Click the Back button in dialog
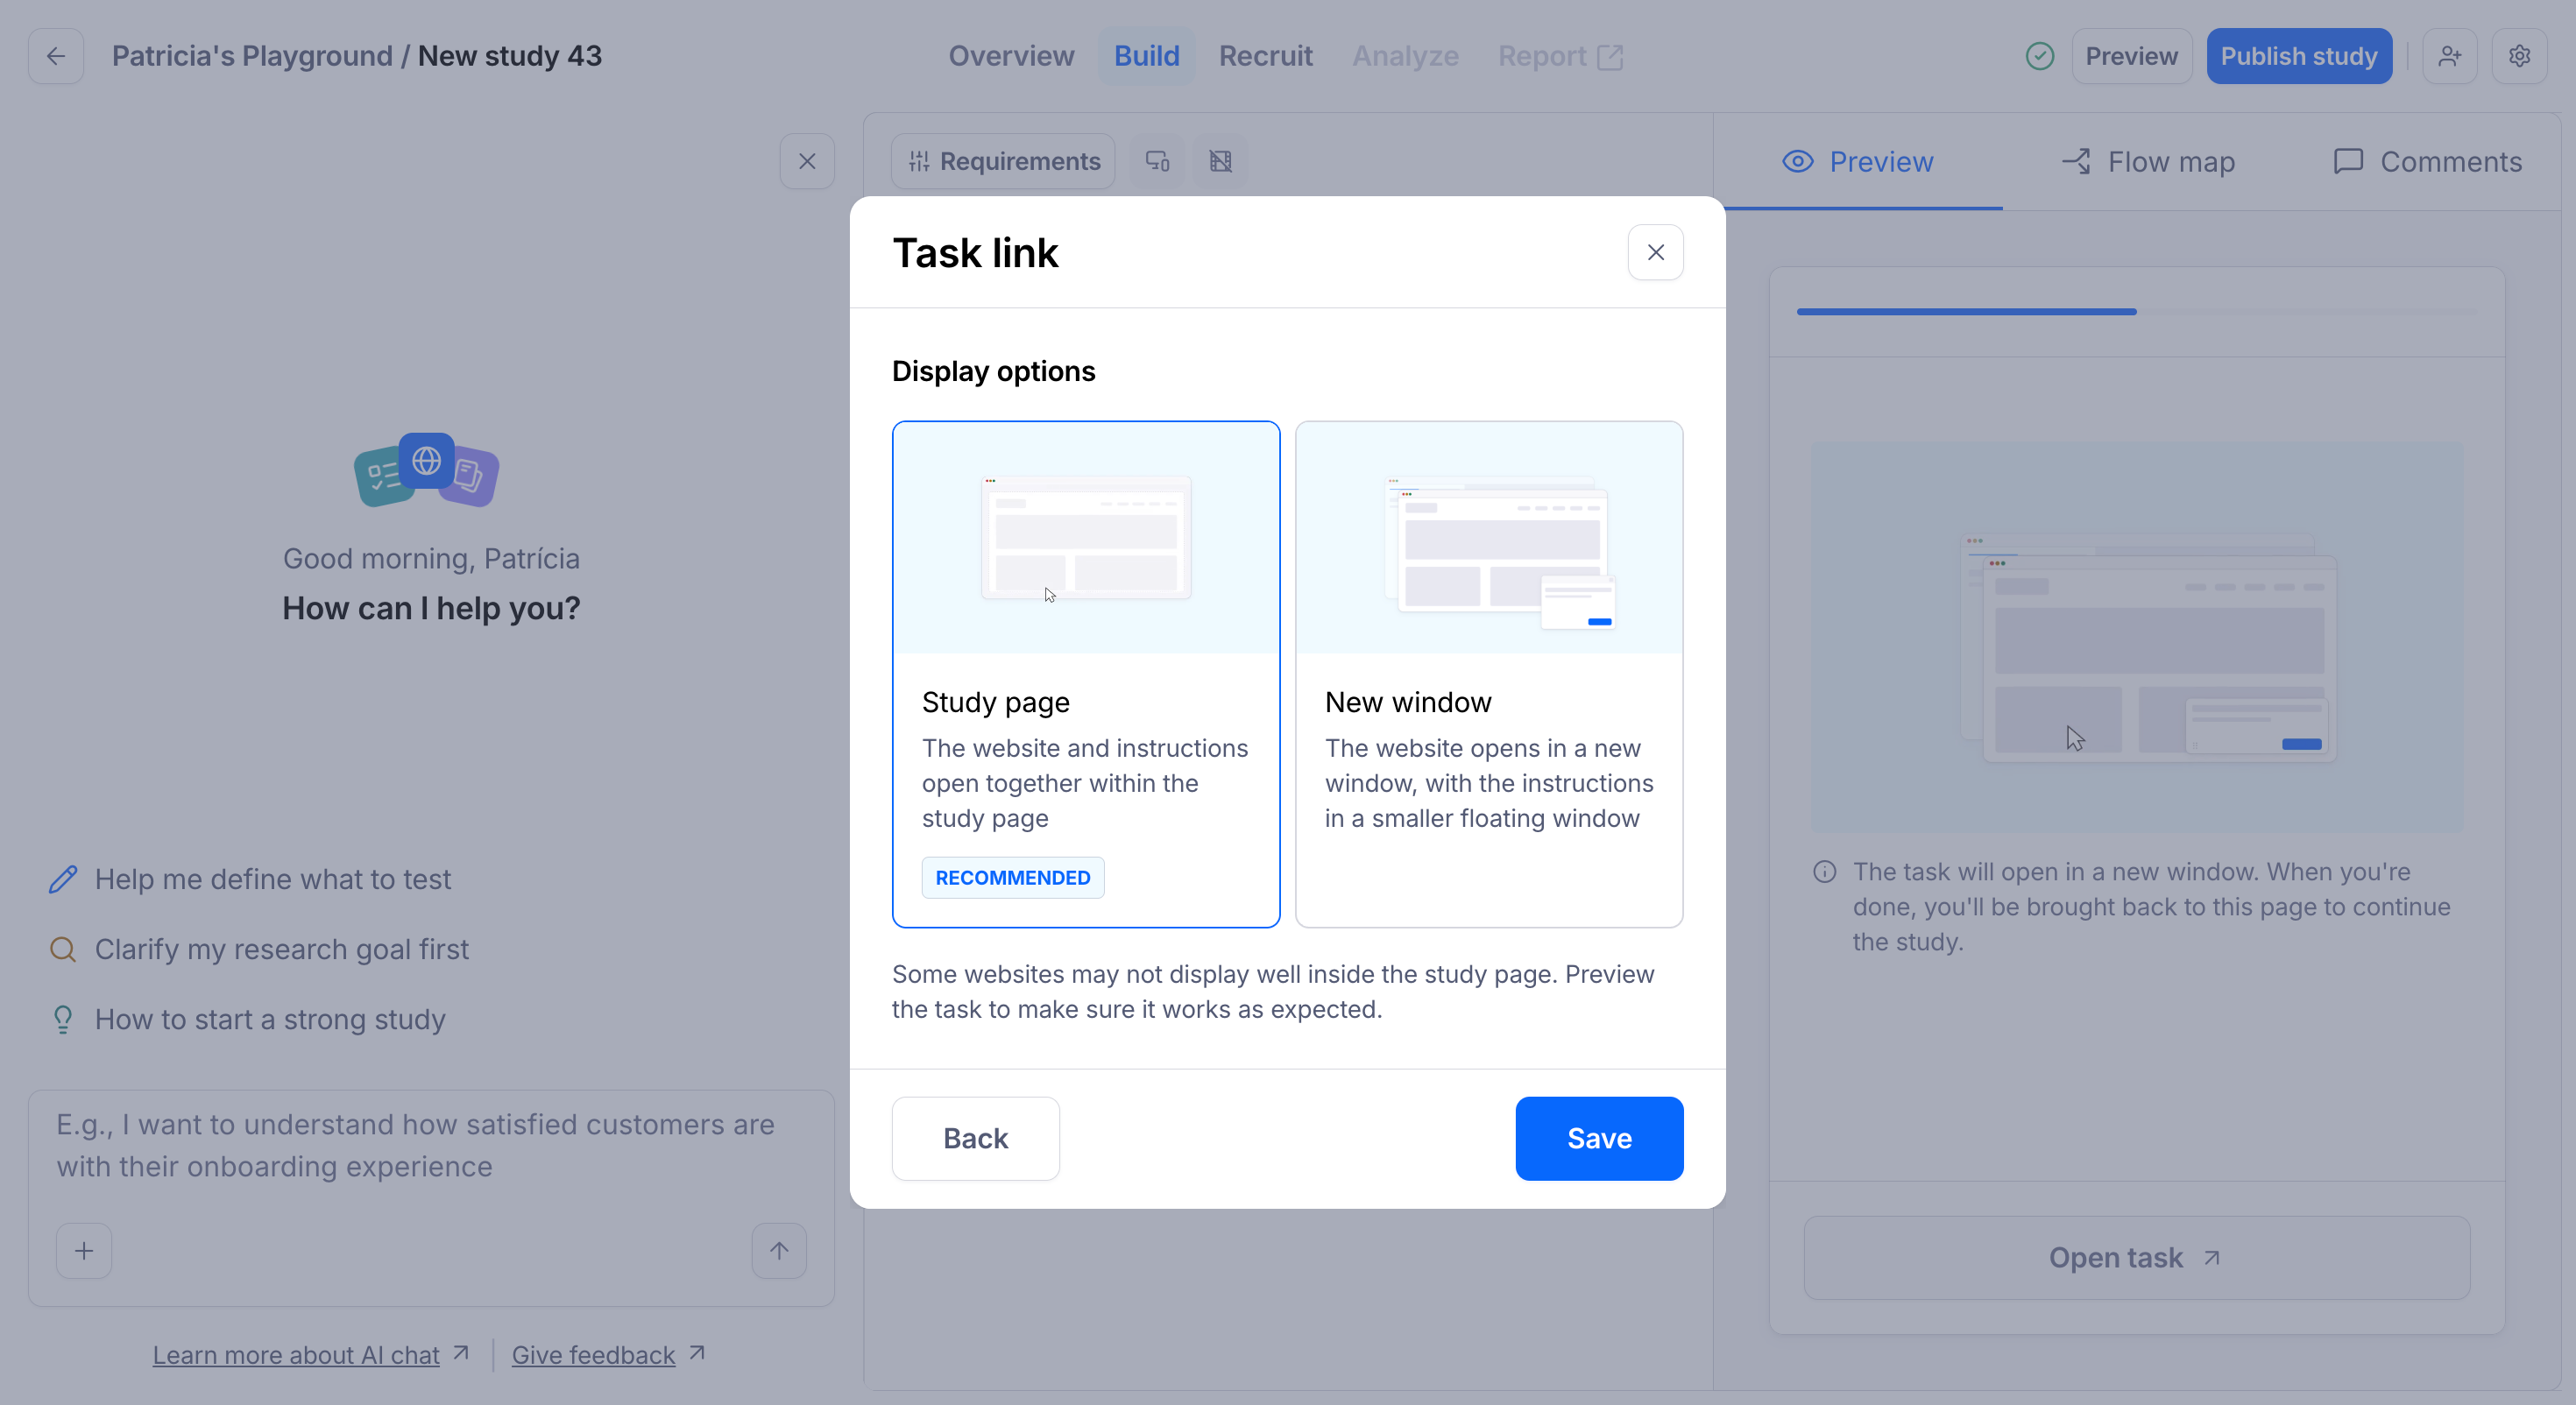 (x=976, y=1138)
